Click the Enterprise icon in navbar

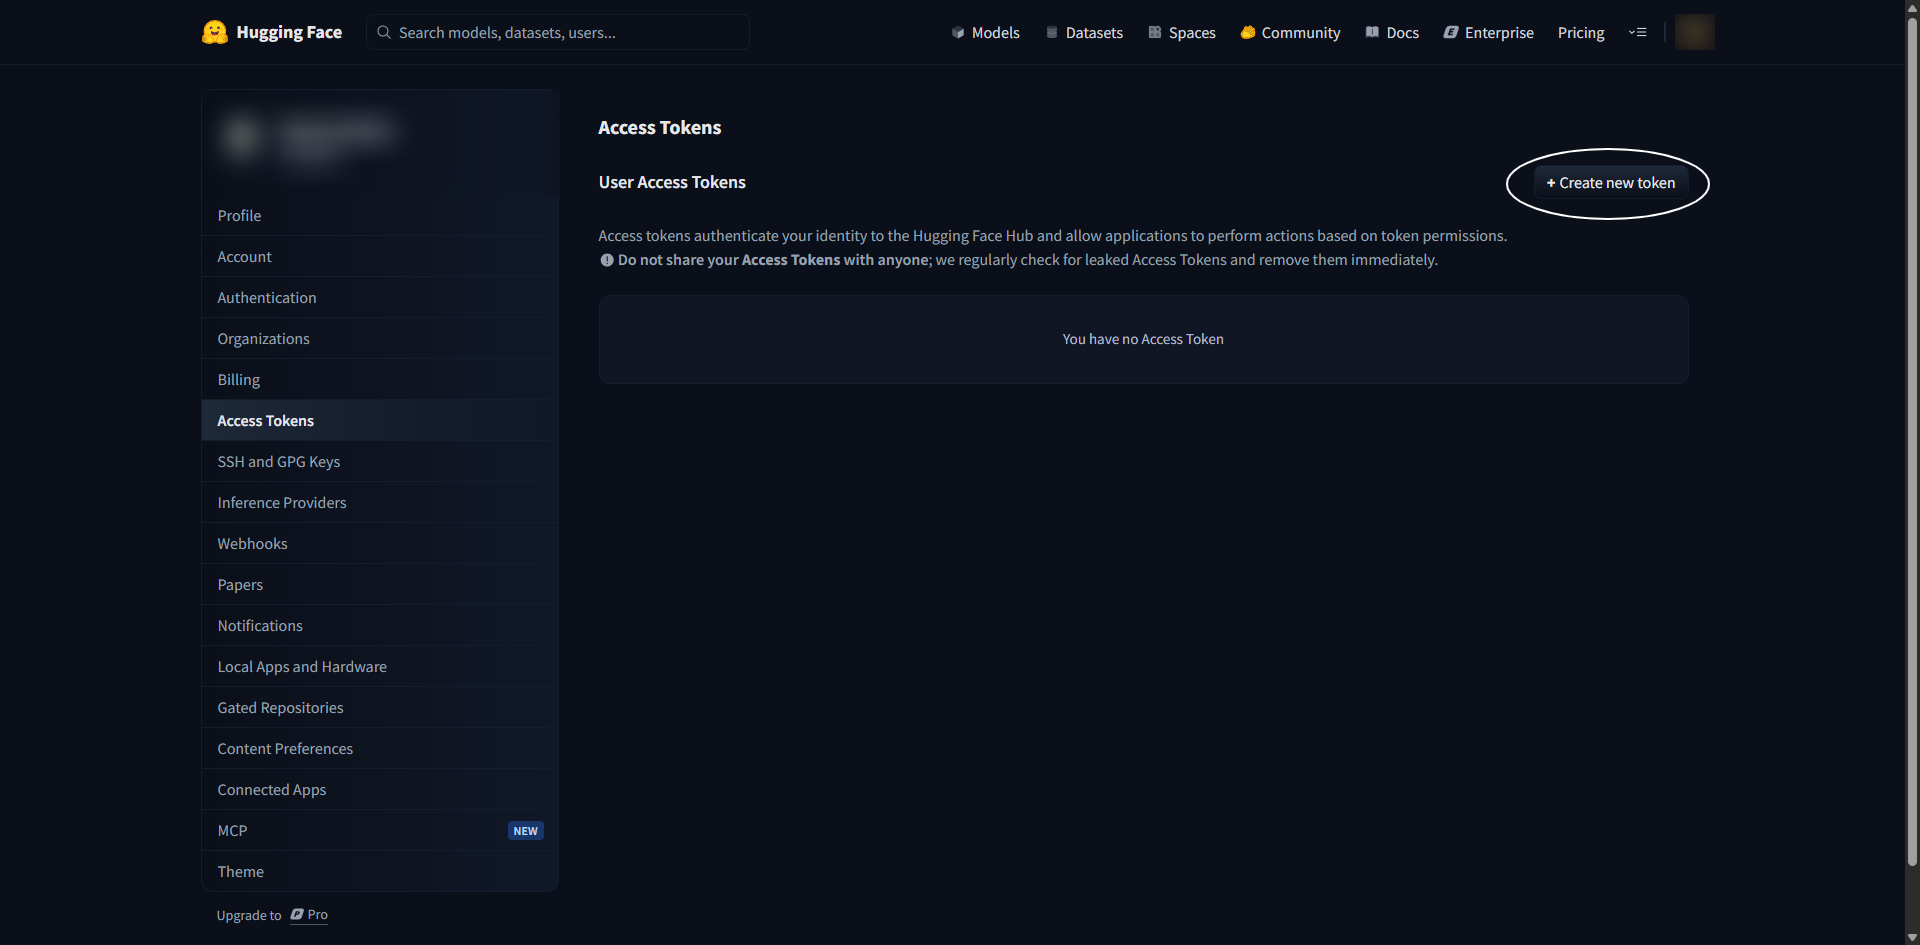point(1451,32)
